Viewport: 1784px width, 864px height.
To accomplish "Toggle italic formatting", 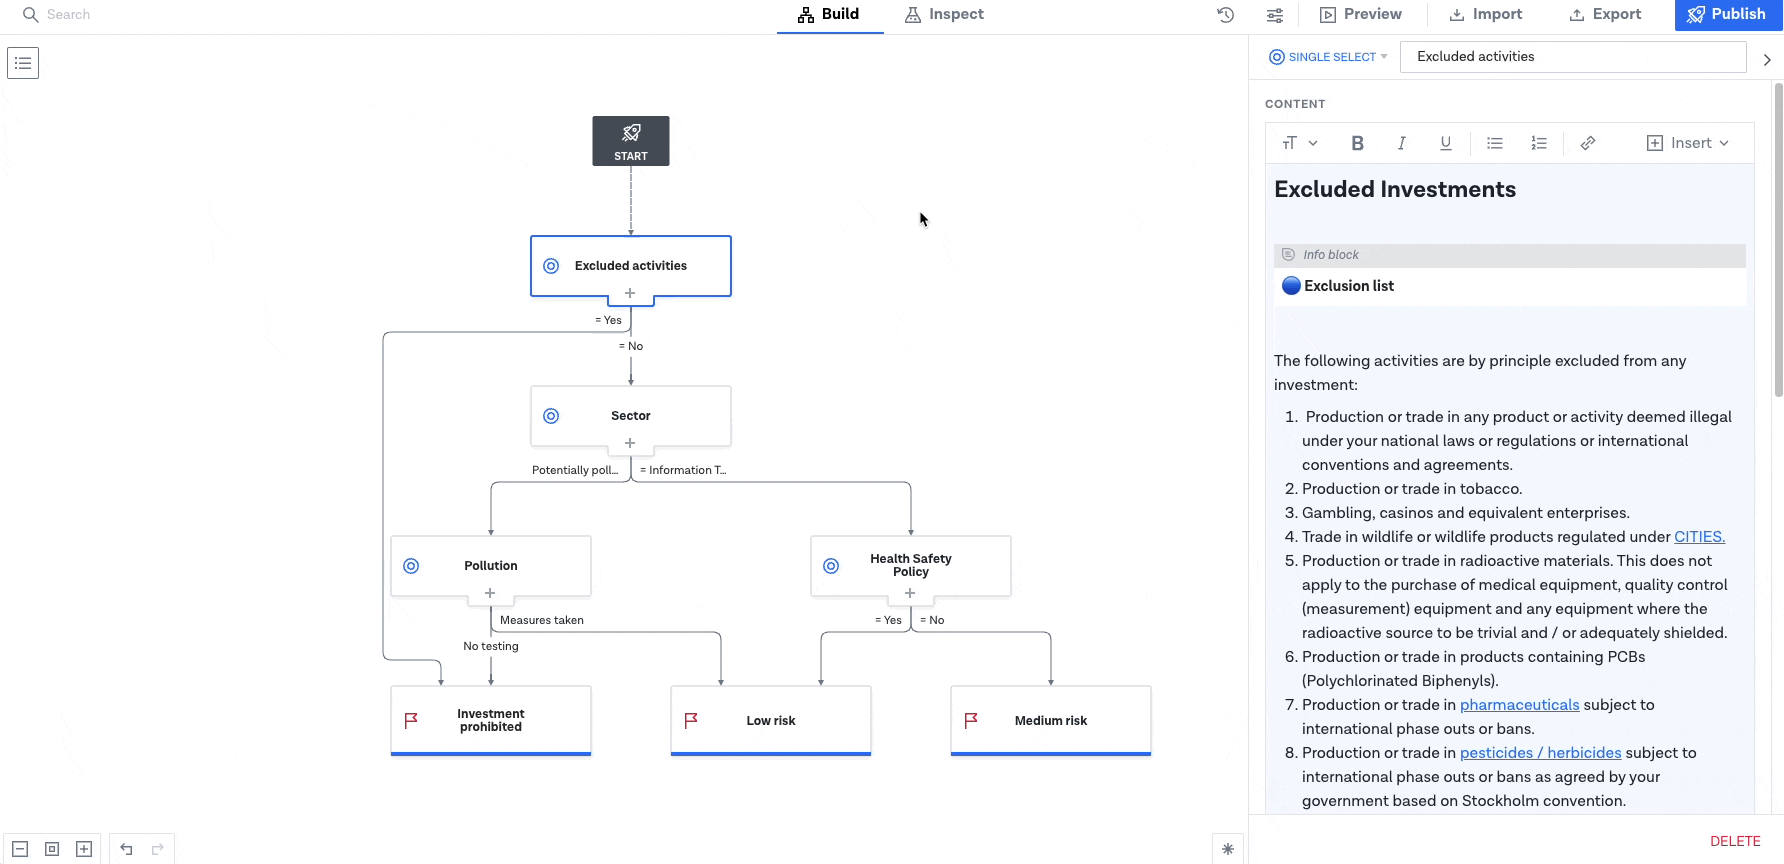I will tap(1401, 143).
